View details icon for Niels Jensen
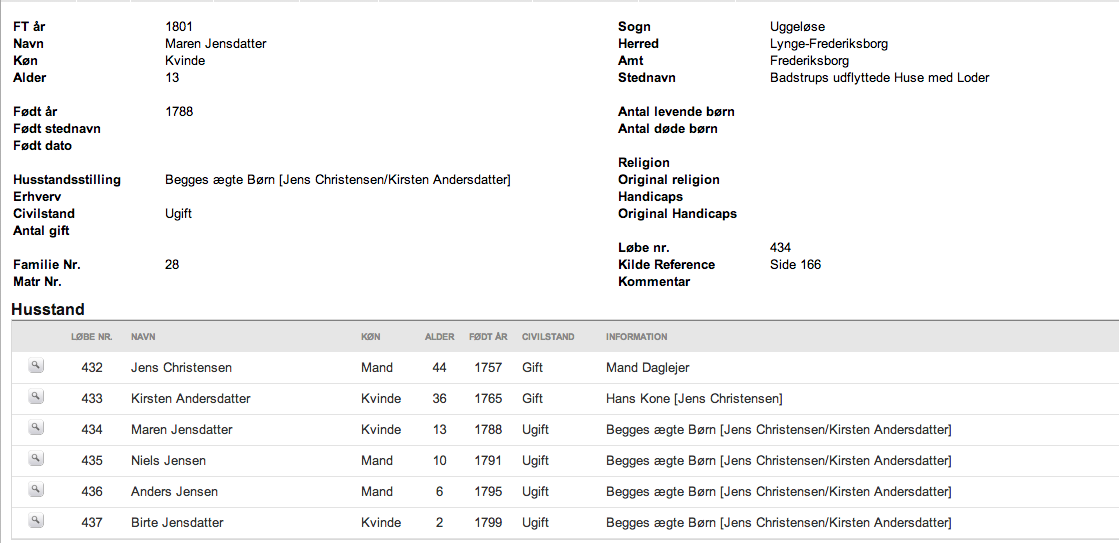 click(36, 459)
